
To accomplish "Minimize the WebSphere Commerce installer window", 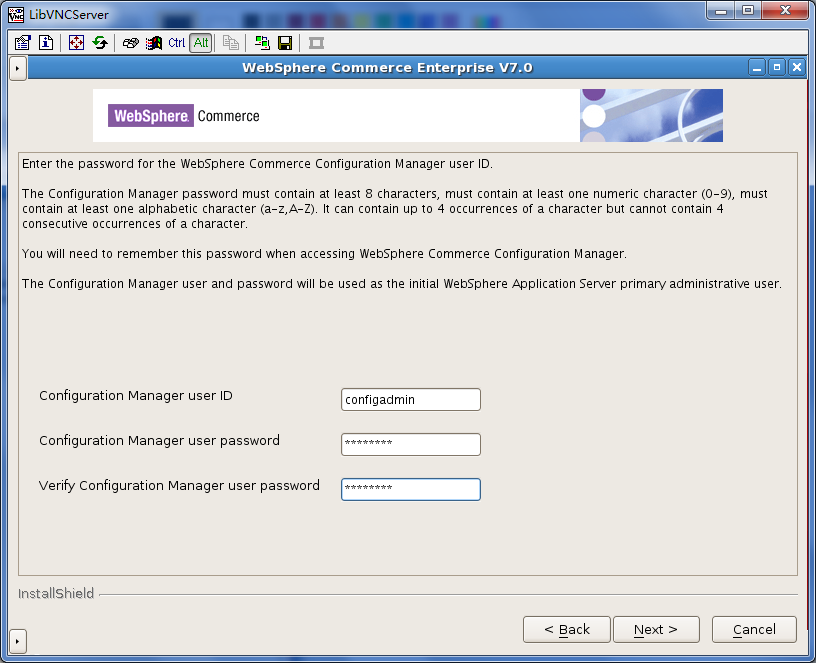I will tap(757, 68).
